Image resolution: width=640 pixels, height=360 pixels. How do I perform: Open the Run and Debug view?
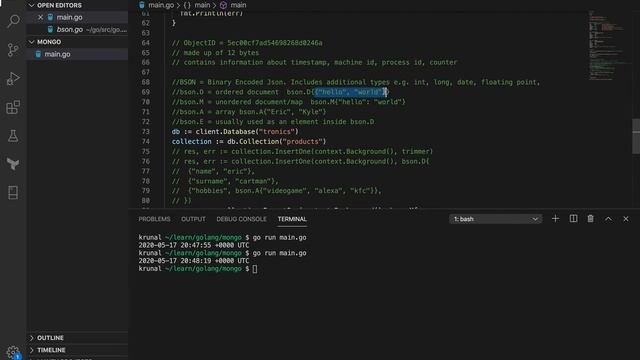point(13,78)
